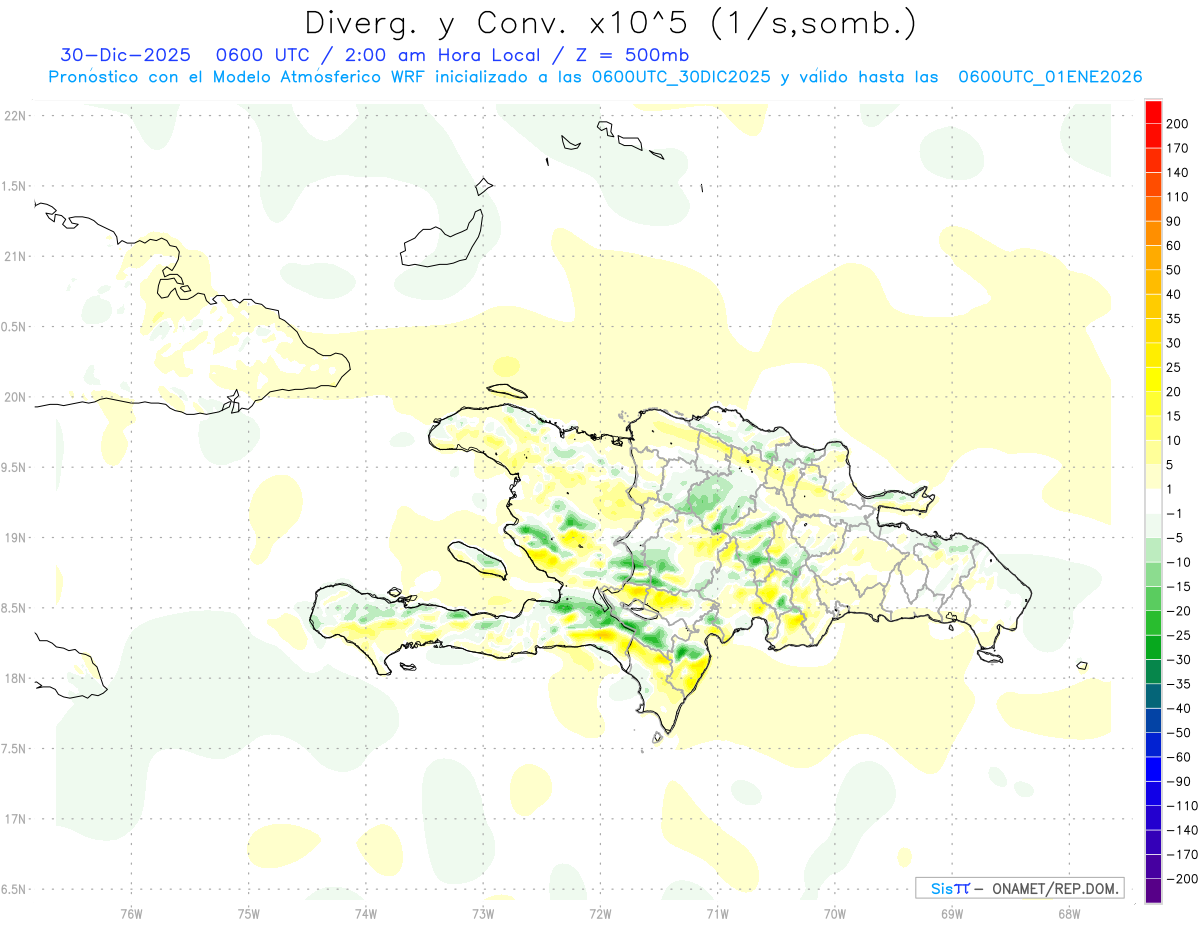Click the longitude label '70W'
Viewport: 1200px width, 927px height.
click(835, 913)
